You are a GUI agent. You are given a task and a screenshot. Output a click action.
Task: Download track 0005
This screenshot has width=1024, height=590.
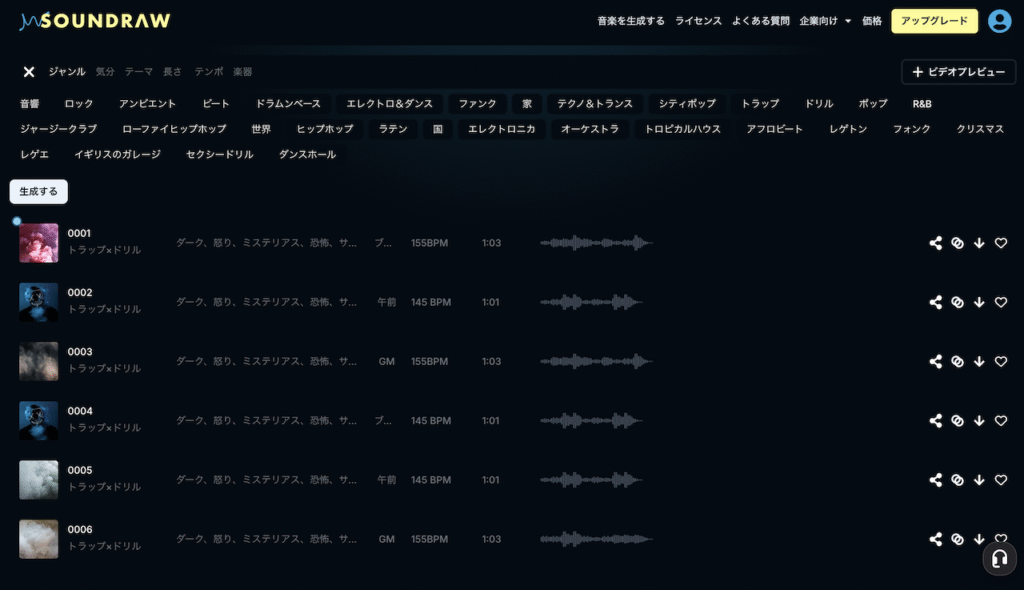pyautogui.click(x=979, y=480)
